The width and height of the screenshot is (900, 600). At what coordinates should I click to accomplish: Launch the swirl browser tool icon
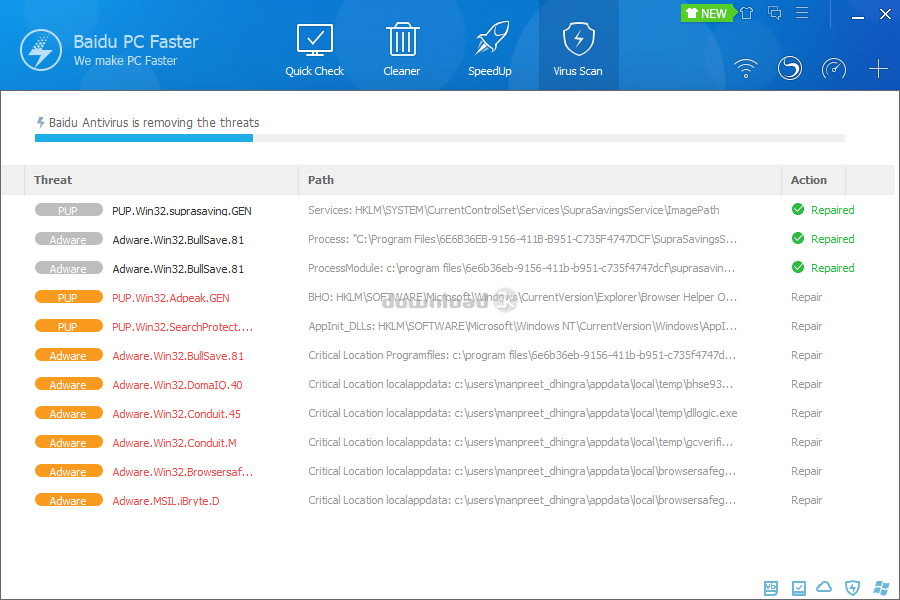pos(790,68)
